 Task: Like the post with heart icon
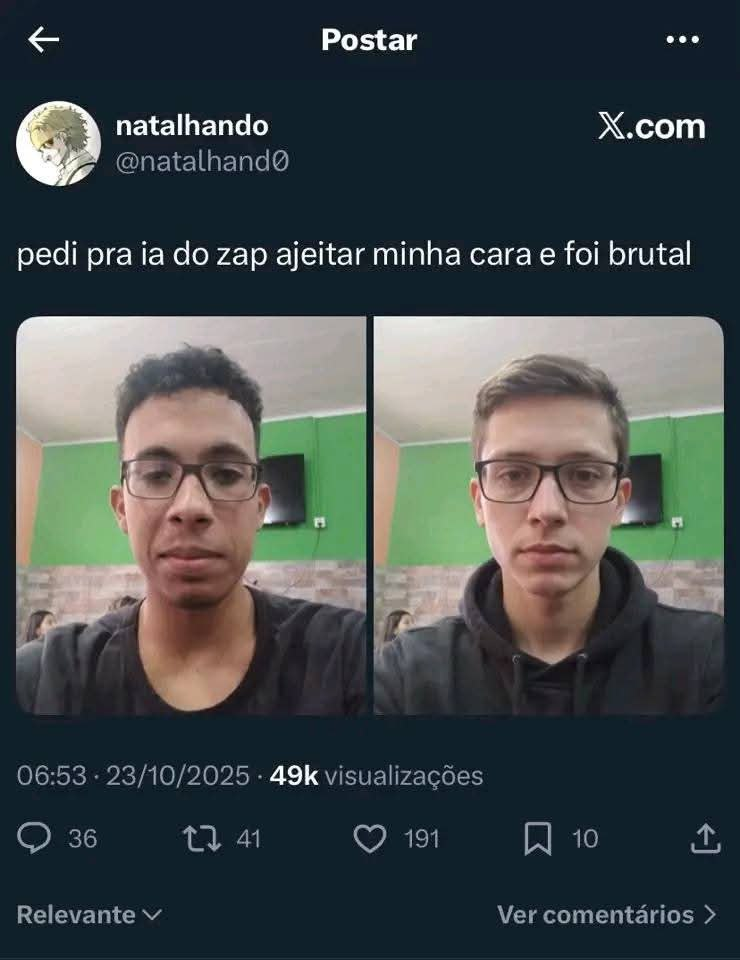tap(370, 839)
